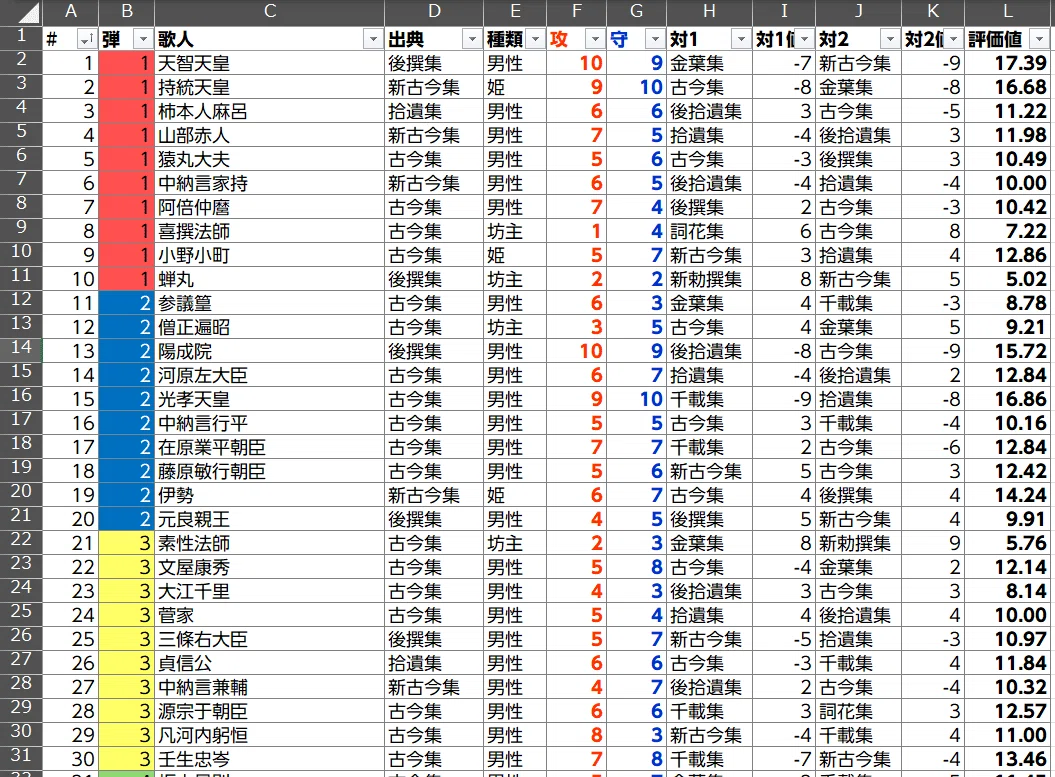Click the select-all corner triangle

tap(30, 13)
